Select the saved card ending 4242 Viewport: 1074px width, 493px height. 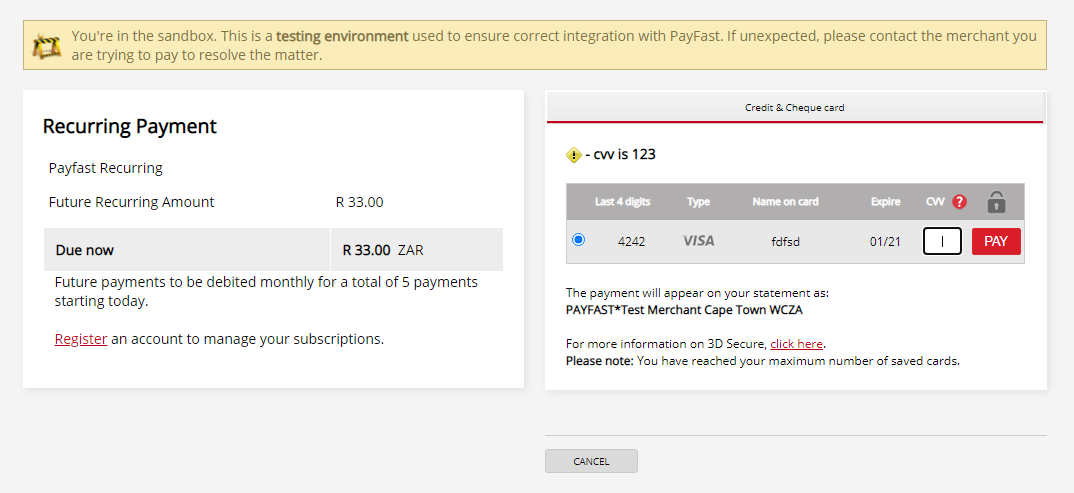(579, 240)
